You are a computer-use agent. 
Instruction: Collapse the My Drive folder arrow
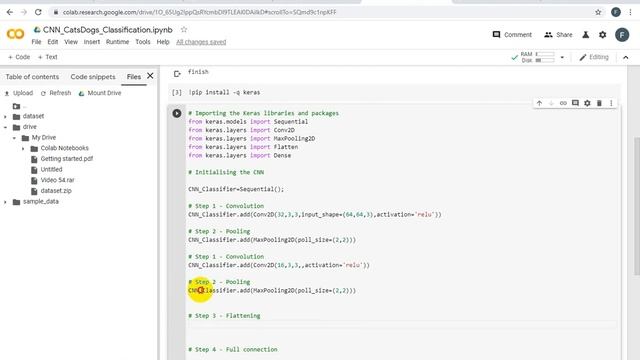click(x=14, y=138)
